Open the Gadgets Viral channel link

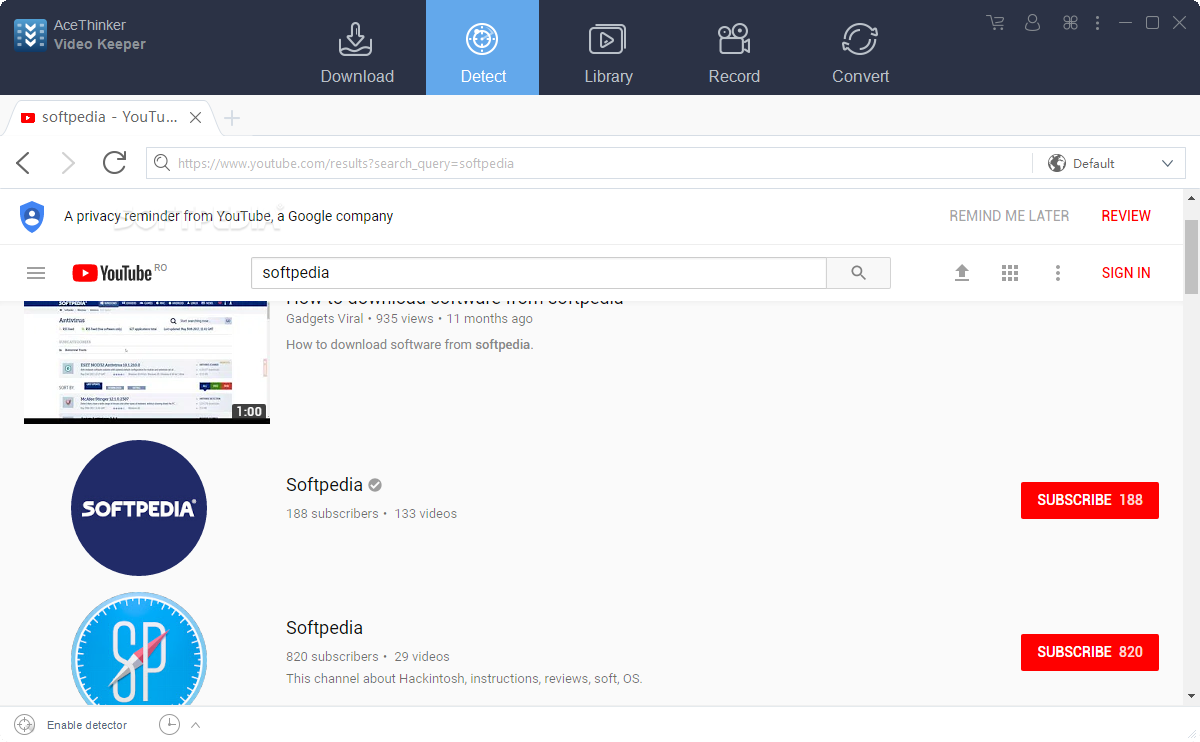[326, 319]
